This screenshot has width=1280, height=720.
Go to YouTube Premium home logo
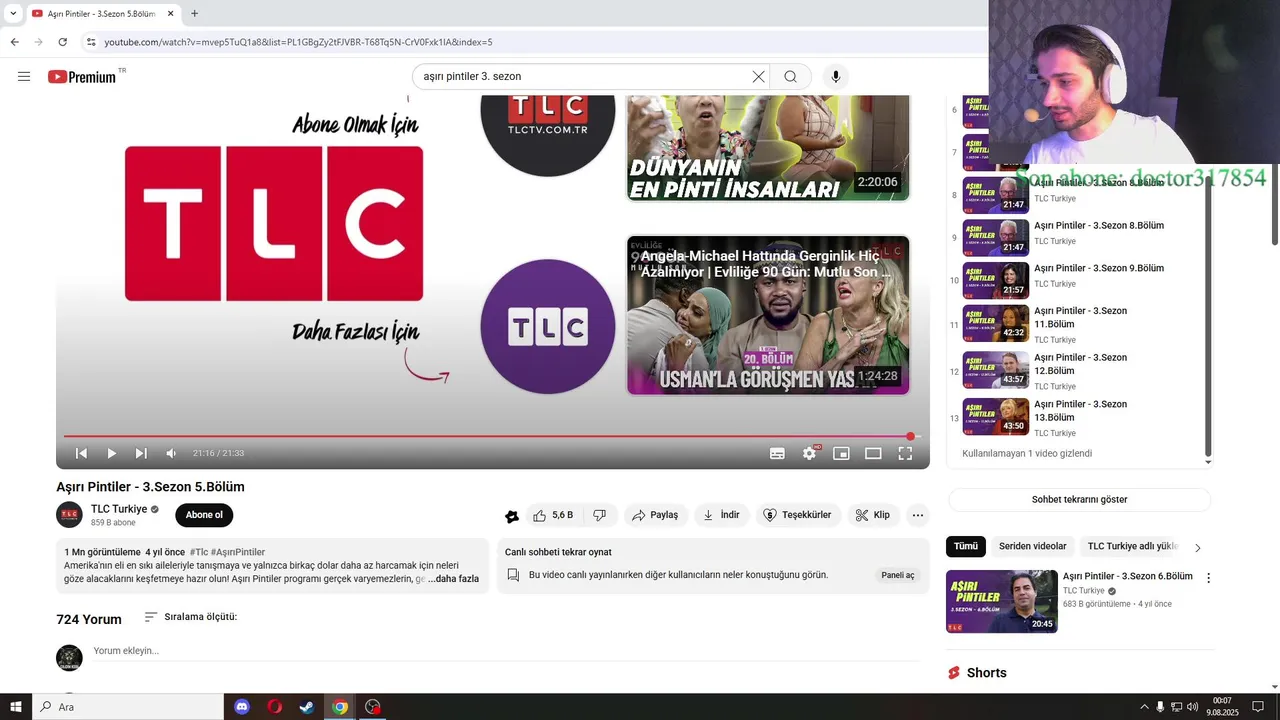point(82,77)
